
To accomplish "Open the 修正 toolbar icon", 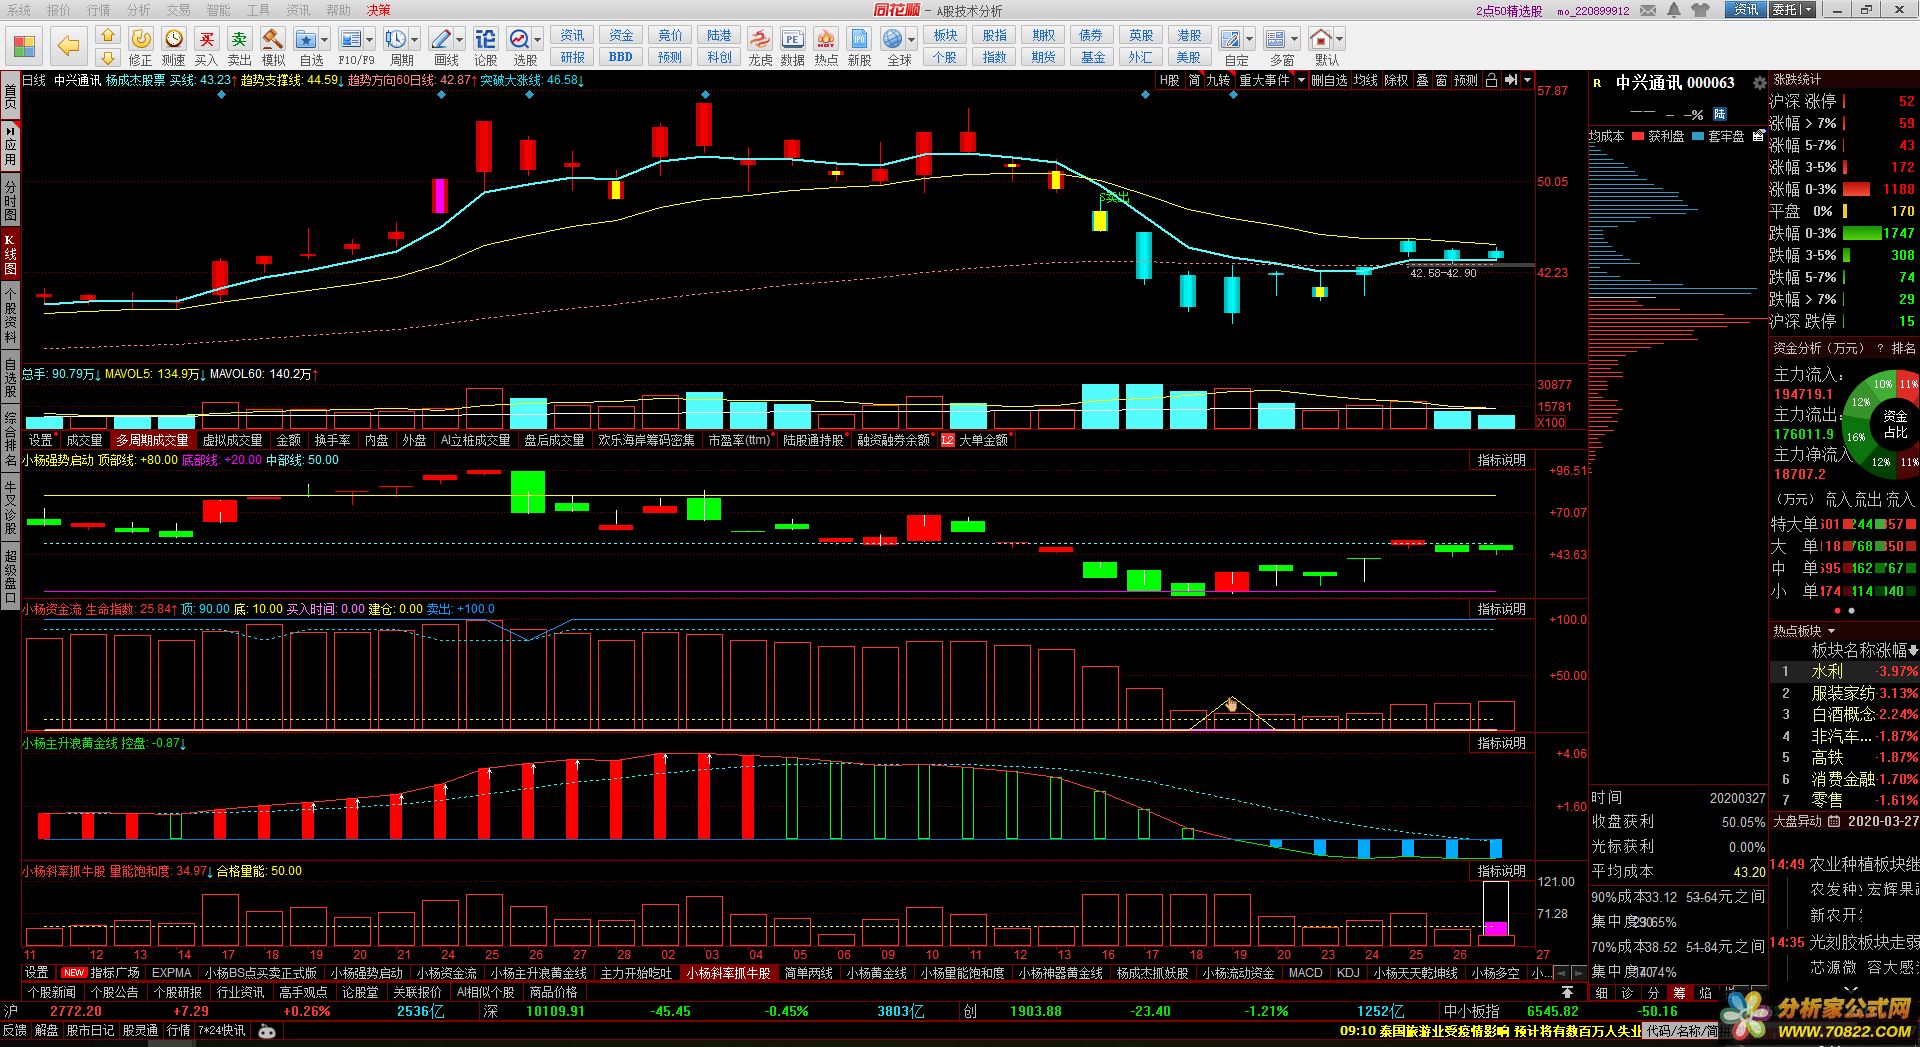I will (x=141, y=39).
